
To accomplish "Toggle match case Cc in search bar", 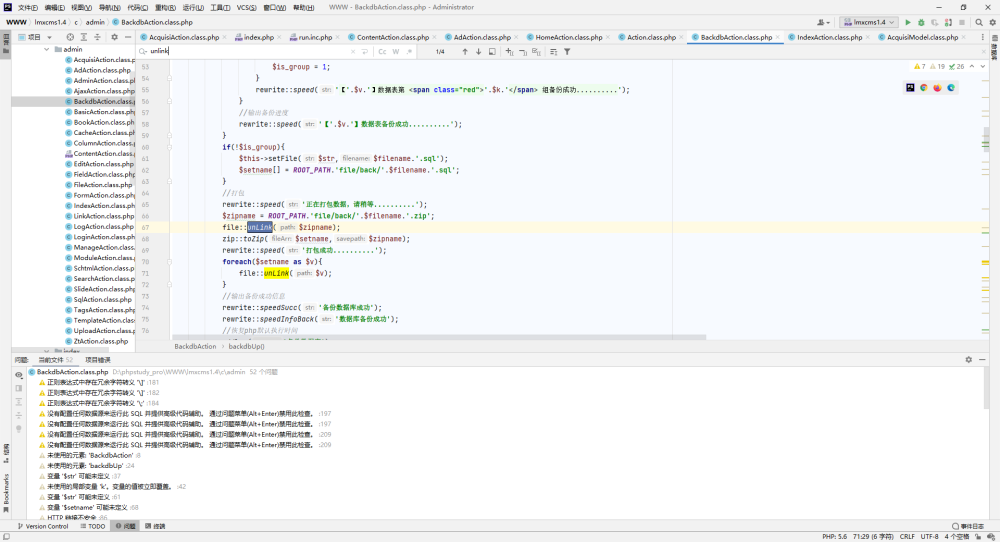I will (382, 52).
